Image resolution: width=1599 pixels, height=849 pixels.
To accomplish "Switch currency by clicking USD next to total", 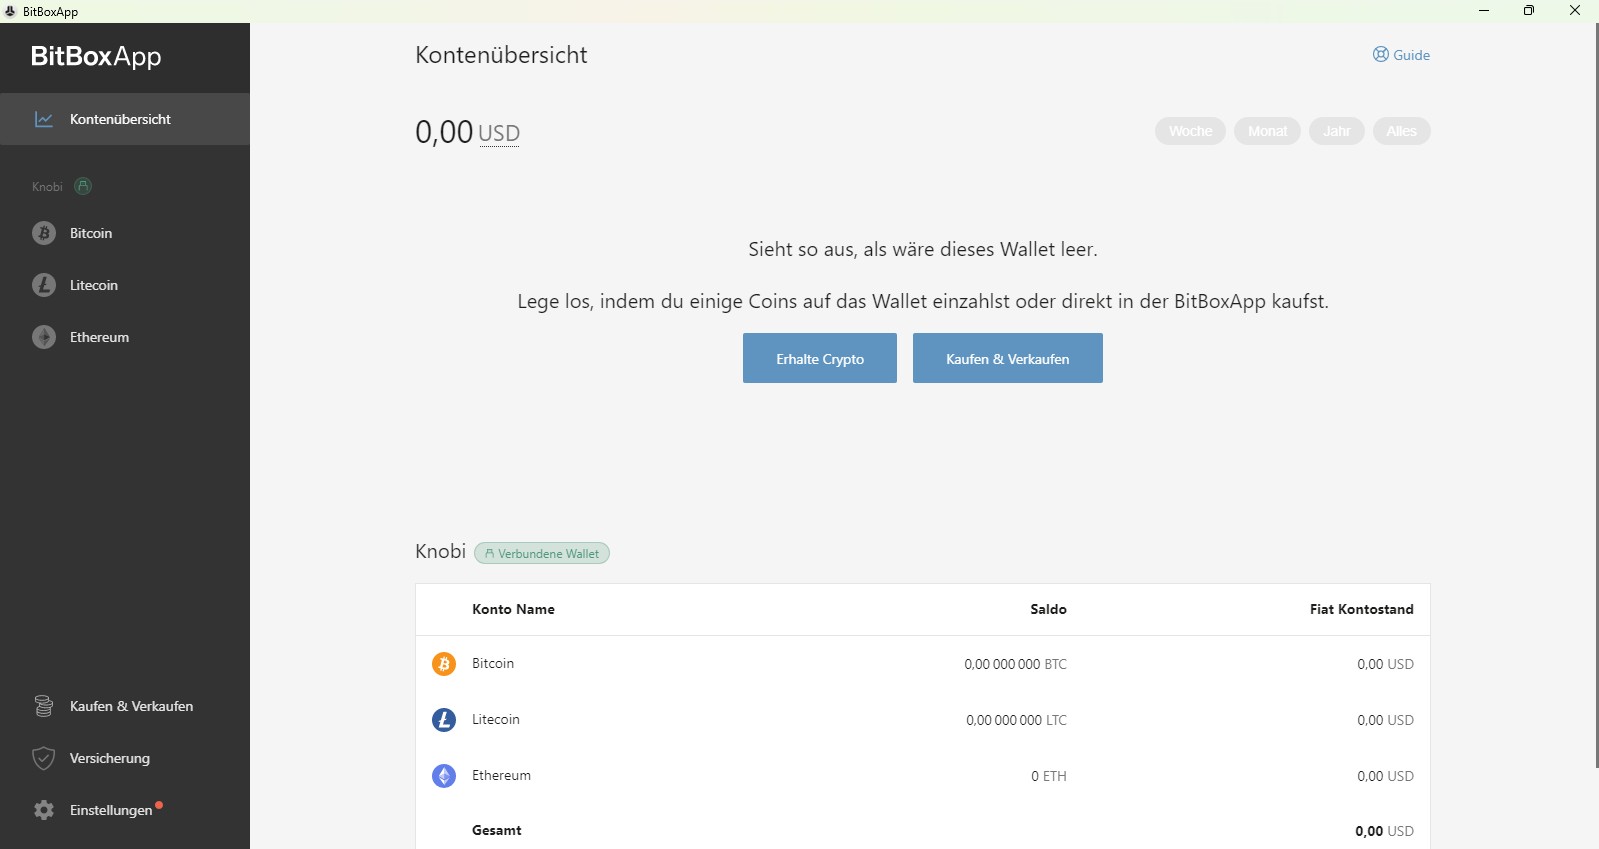I will (x=499, y=134).
